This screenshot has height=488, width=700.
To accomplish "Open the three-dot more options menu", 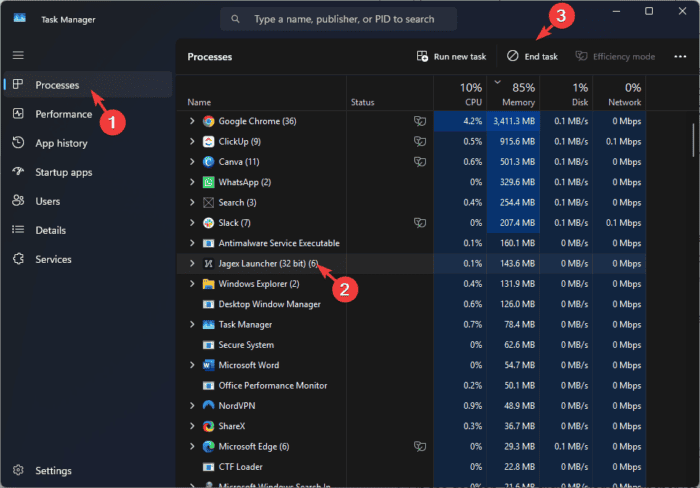I will click(680, 57).
